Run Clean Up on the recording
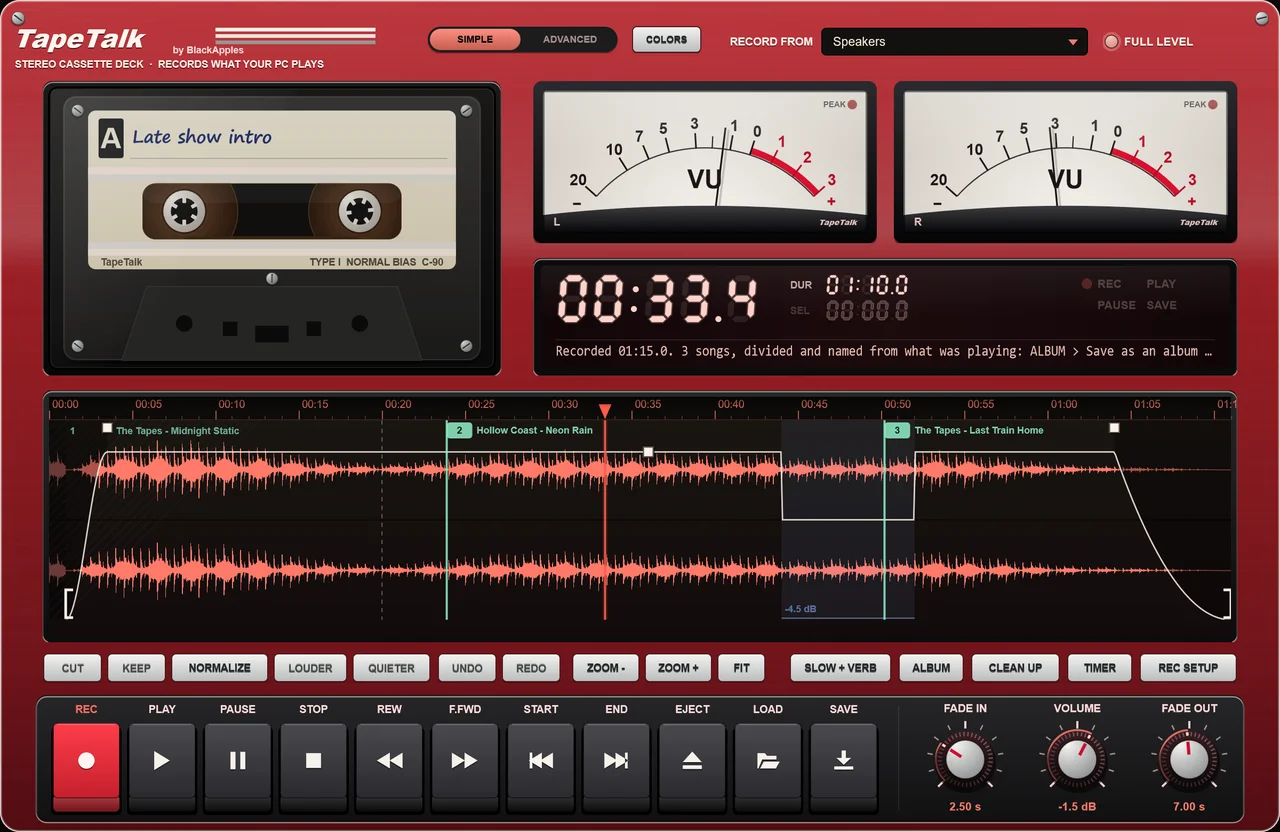 pos(1015,668)
